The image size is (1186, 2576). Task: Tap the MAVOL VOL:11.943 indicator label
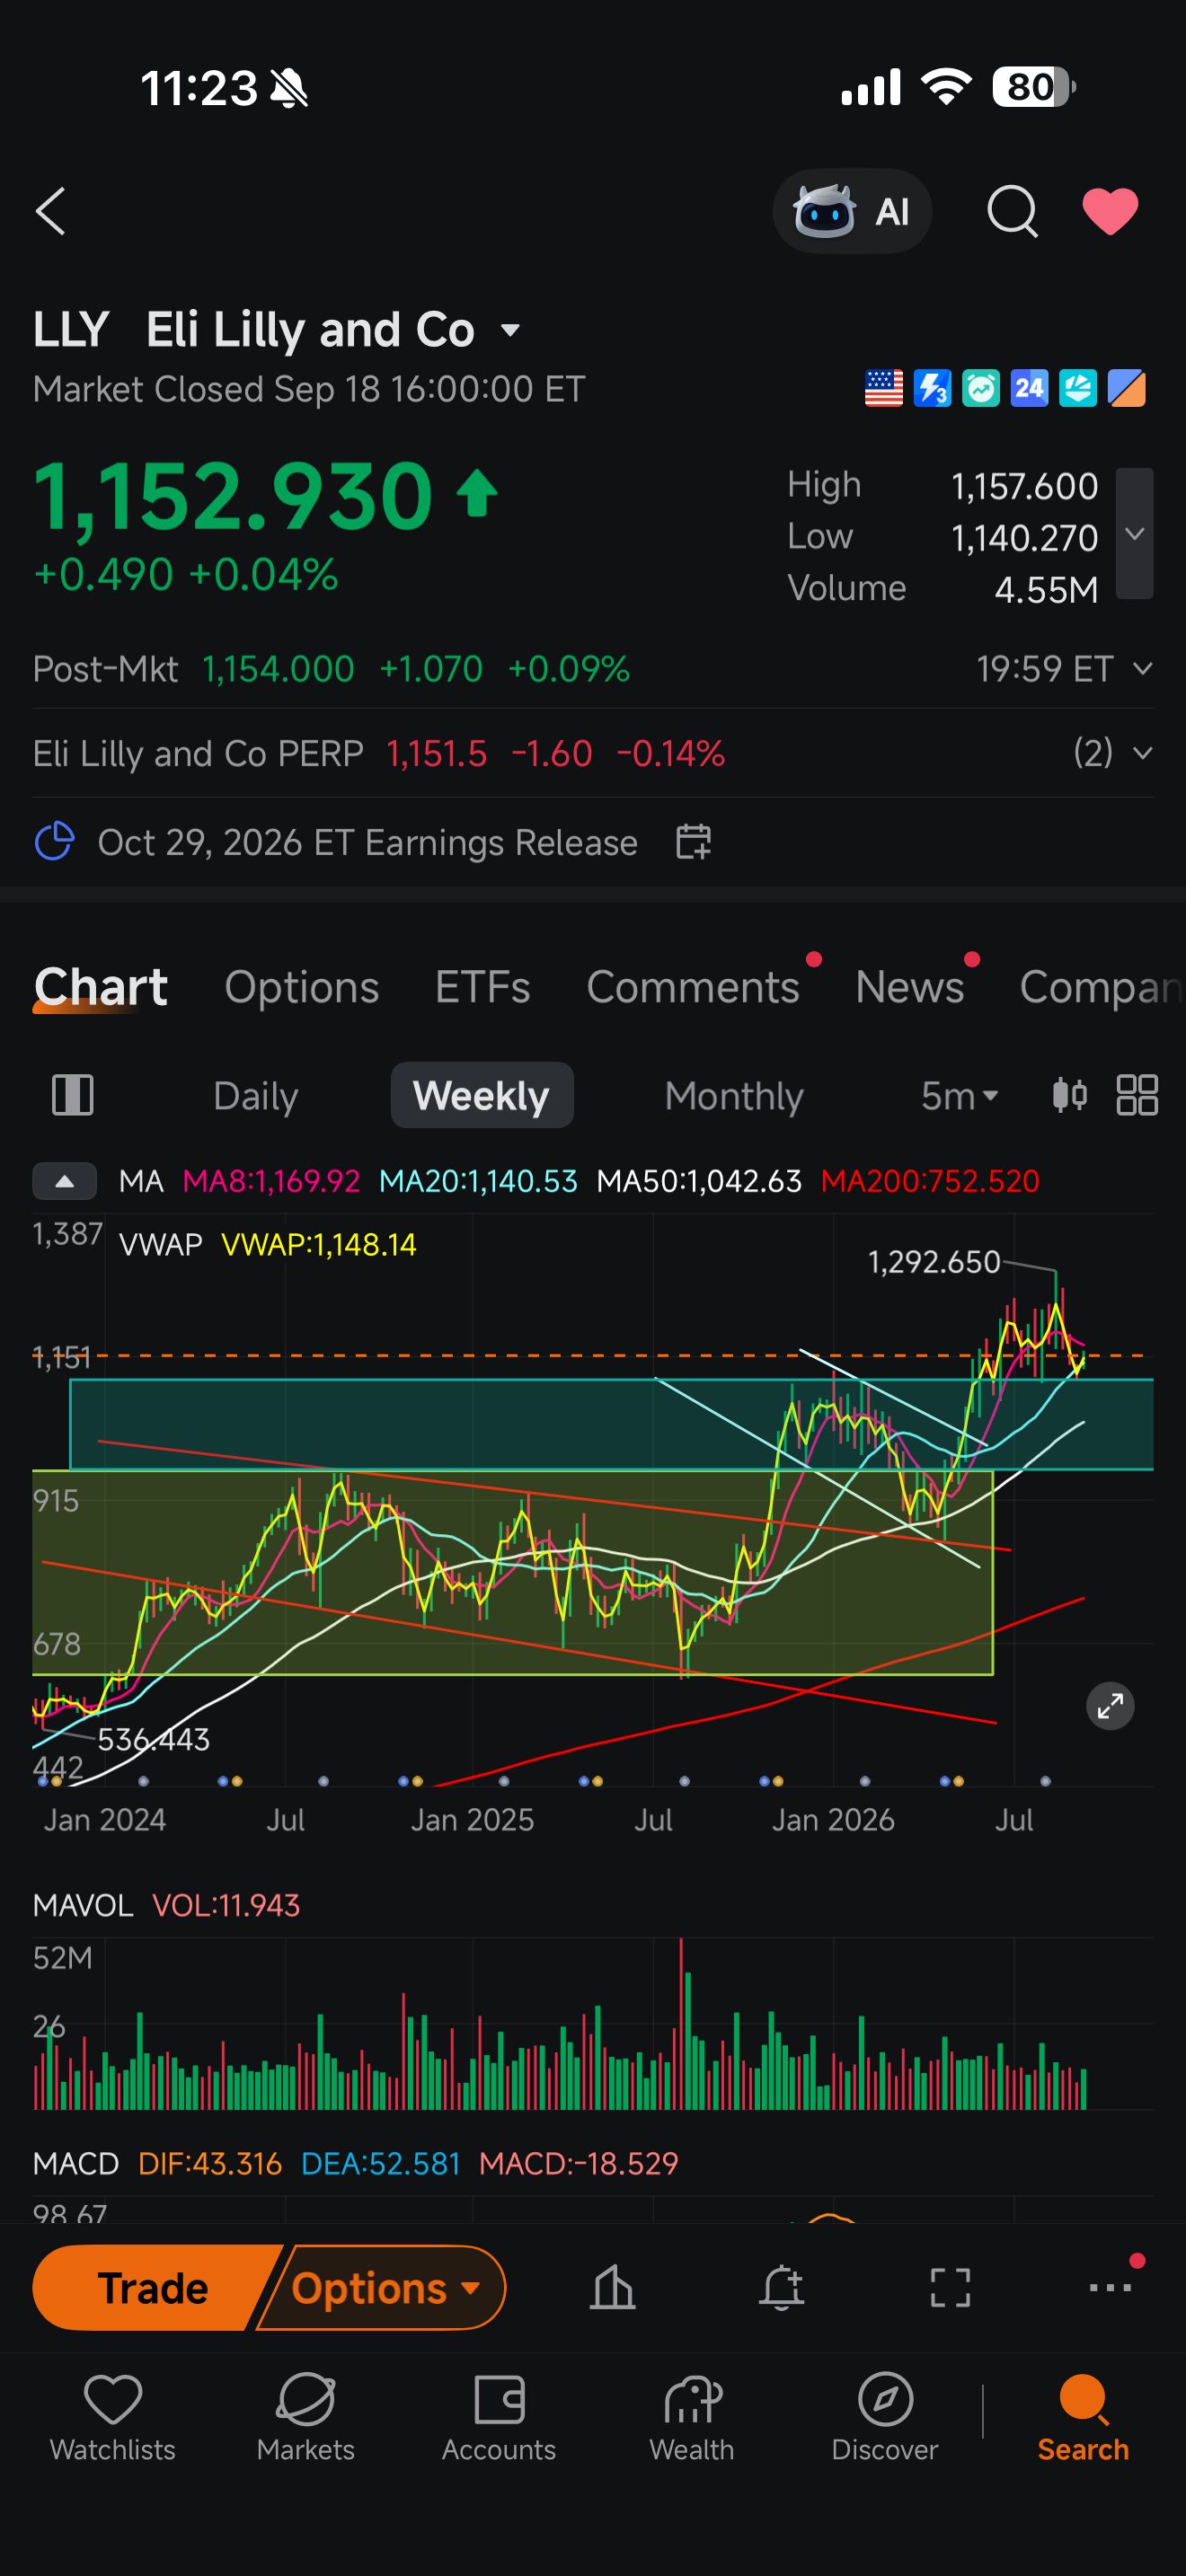tap(166, 1905)
